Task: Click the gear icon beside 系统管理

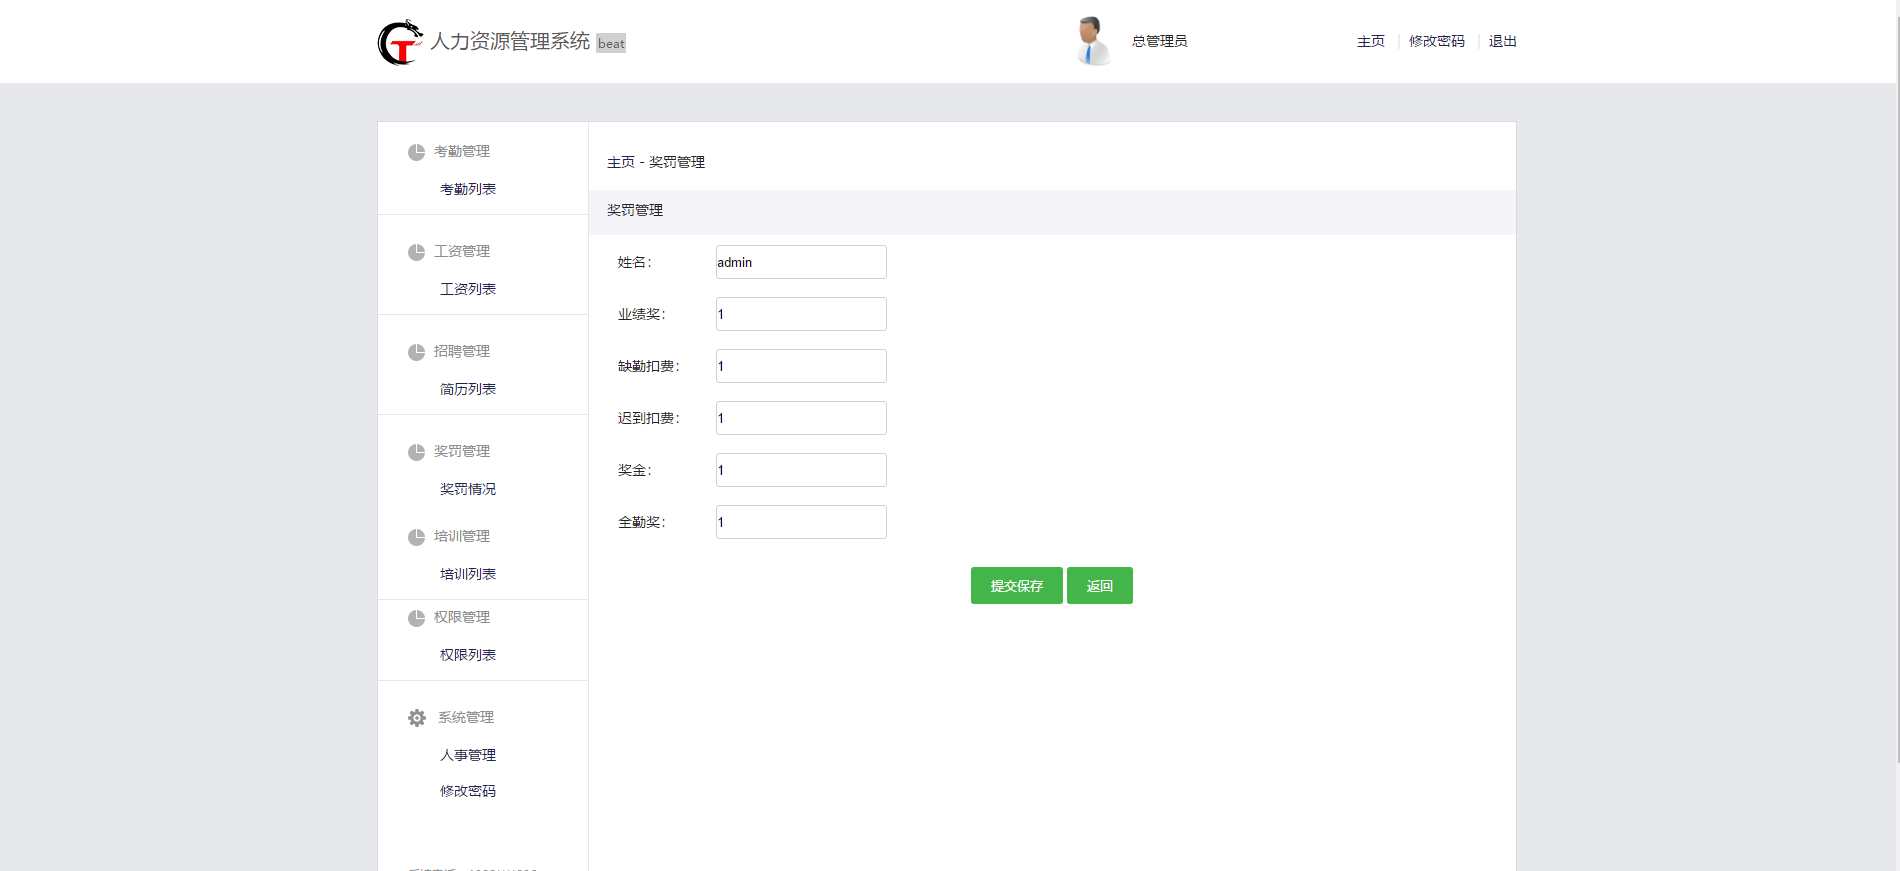Action: point(417,718)
